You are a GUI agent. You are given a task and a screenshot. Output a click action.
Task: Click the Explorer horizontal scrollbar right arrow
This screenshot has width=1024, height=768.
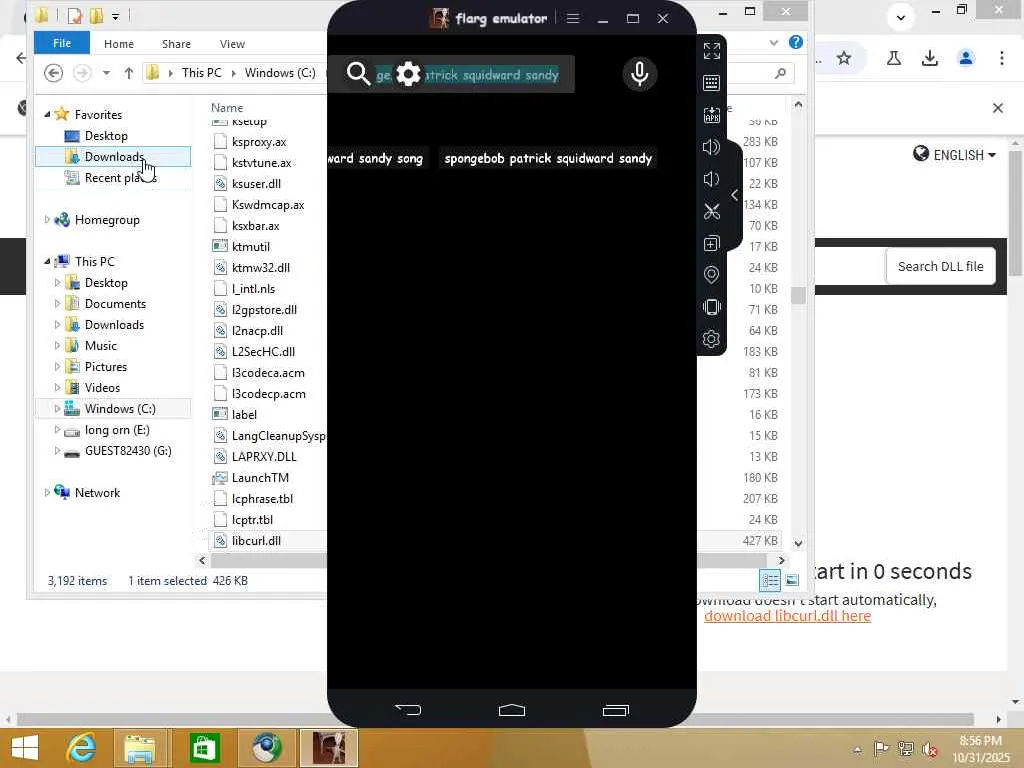pyautogui.click(x=781, y=560)
